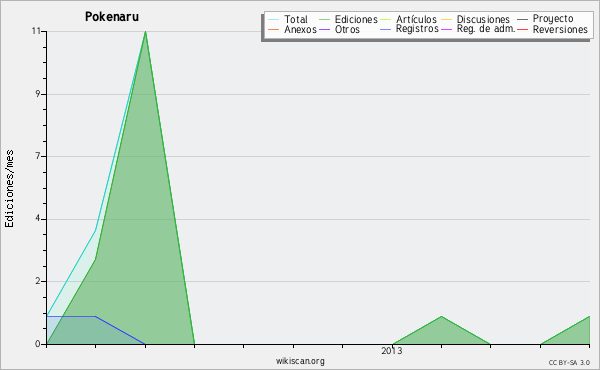
Task: Click the blue Registros legend line swatch
Action: pos(386,29)
